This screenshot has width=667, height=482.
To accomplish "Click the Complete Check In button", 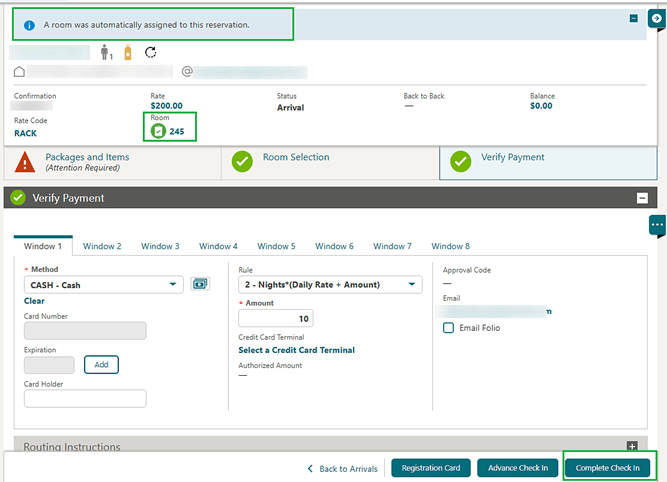I will (x=607, y=468).
